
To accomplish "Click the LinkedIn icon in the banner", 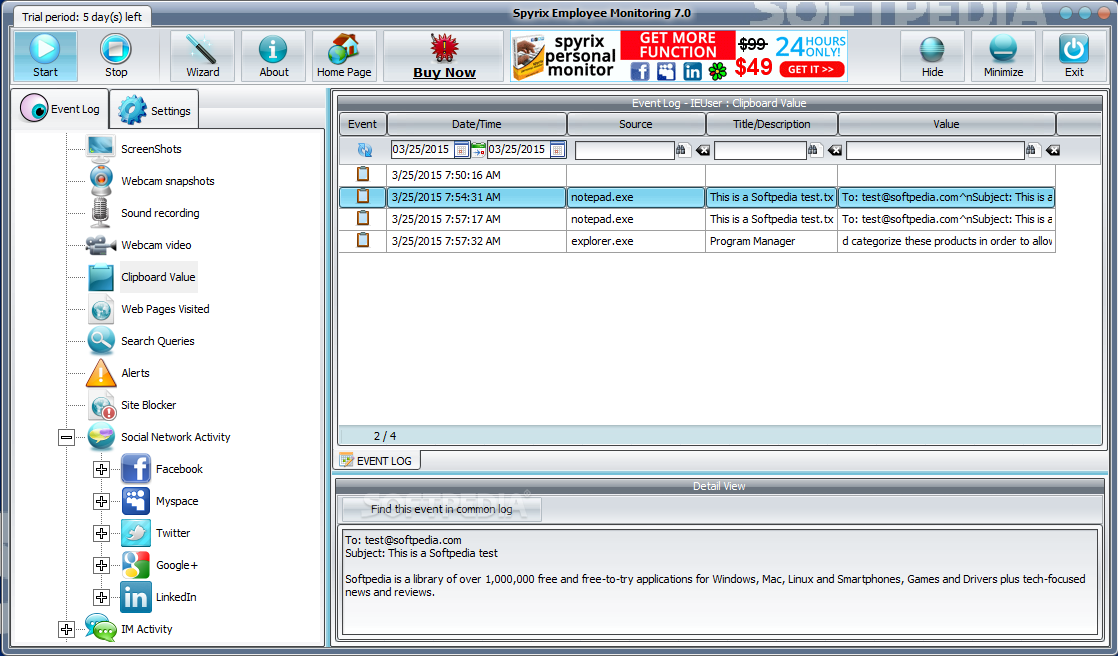I will pyautogui.click(x=692, y=71).
